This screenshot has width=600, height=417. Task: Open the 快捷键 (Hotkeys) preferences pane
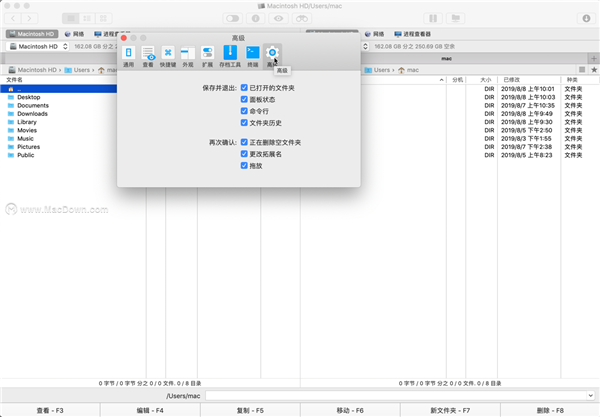168,54
